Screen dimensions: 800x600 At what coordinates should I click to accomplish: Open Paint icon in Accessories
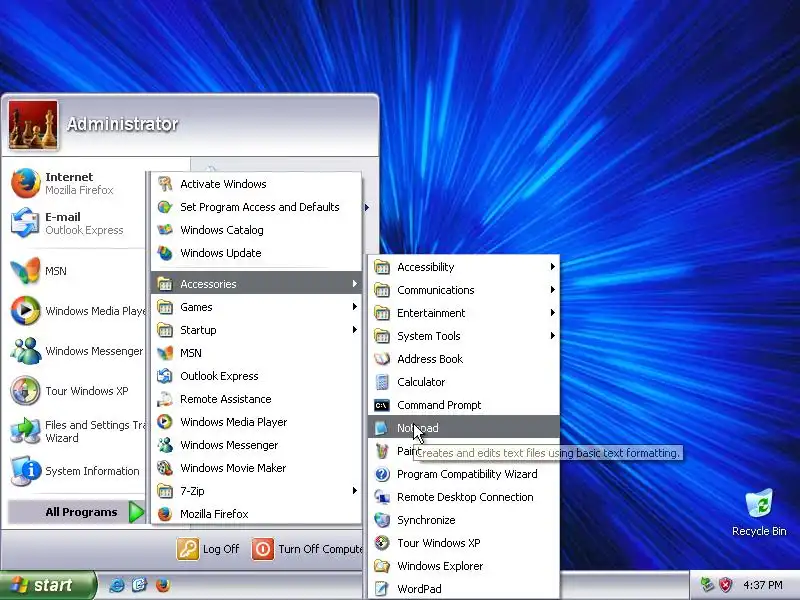coord(382,451)
